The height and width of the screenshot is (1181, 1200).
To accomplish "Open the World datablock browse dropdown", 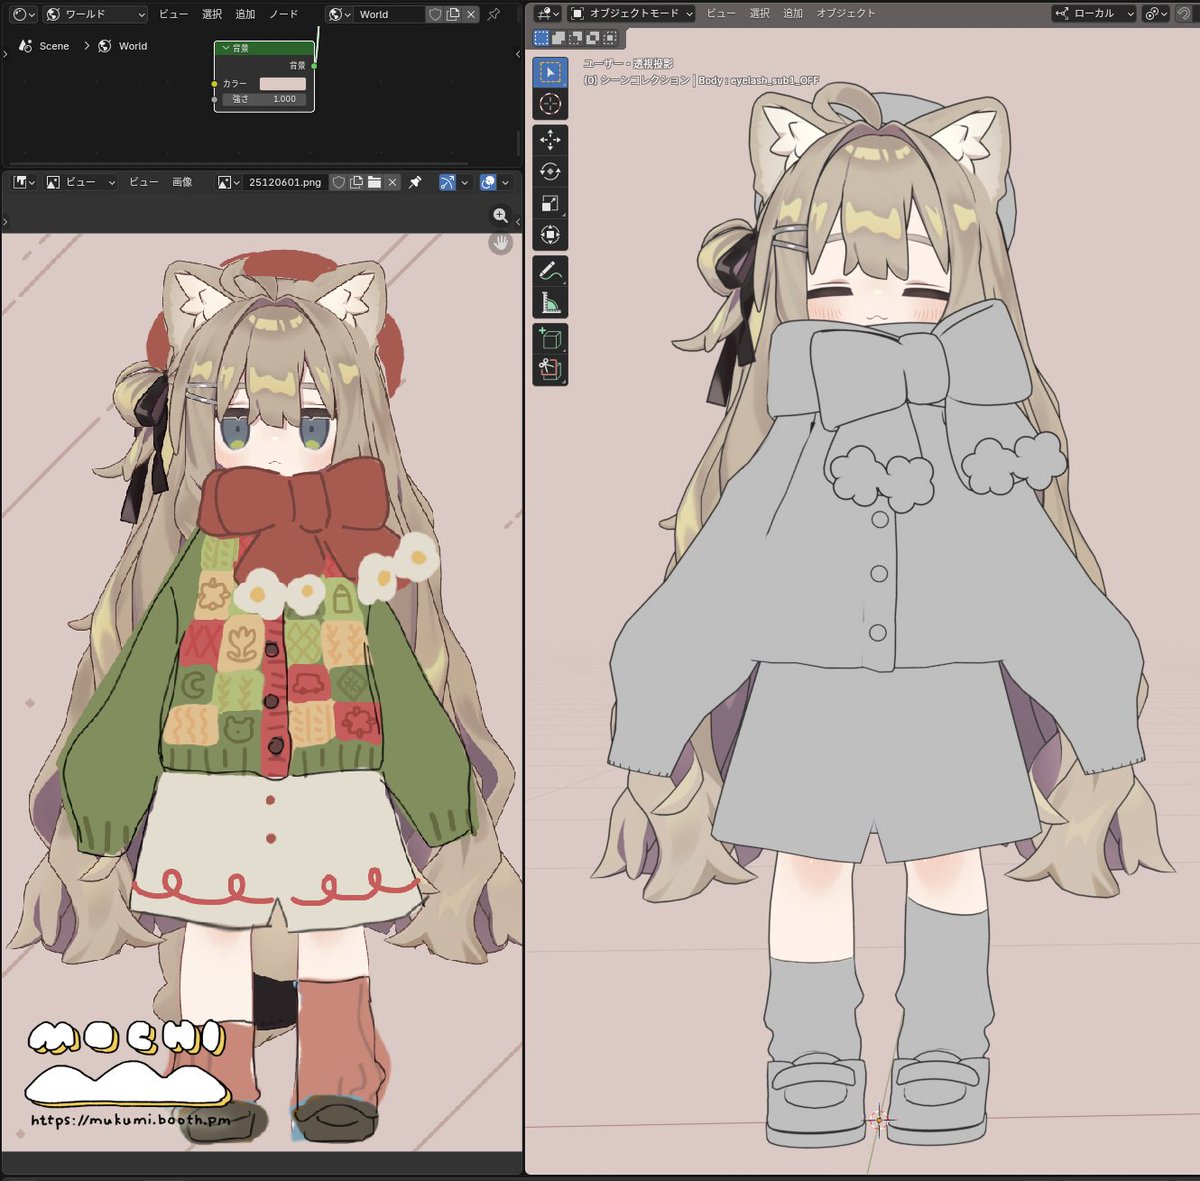I will click(339, 14).
